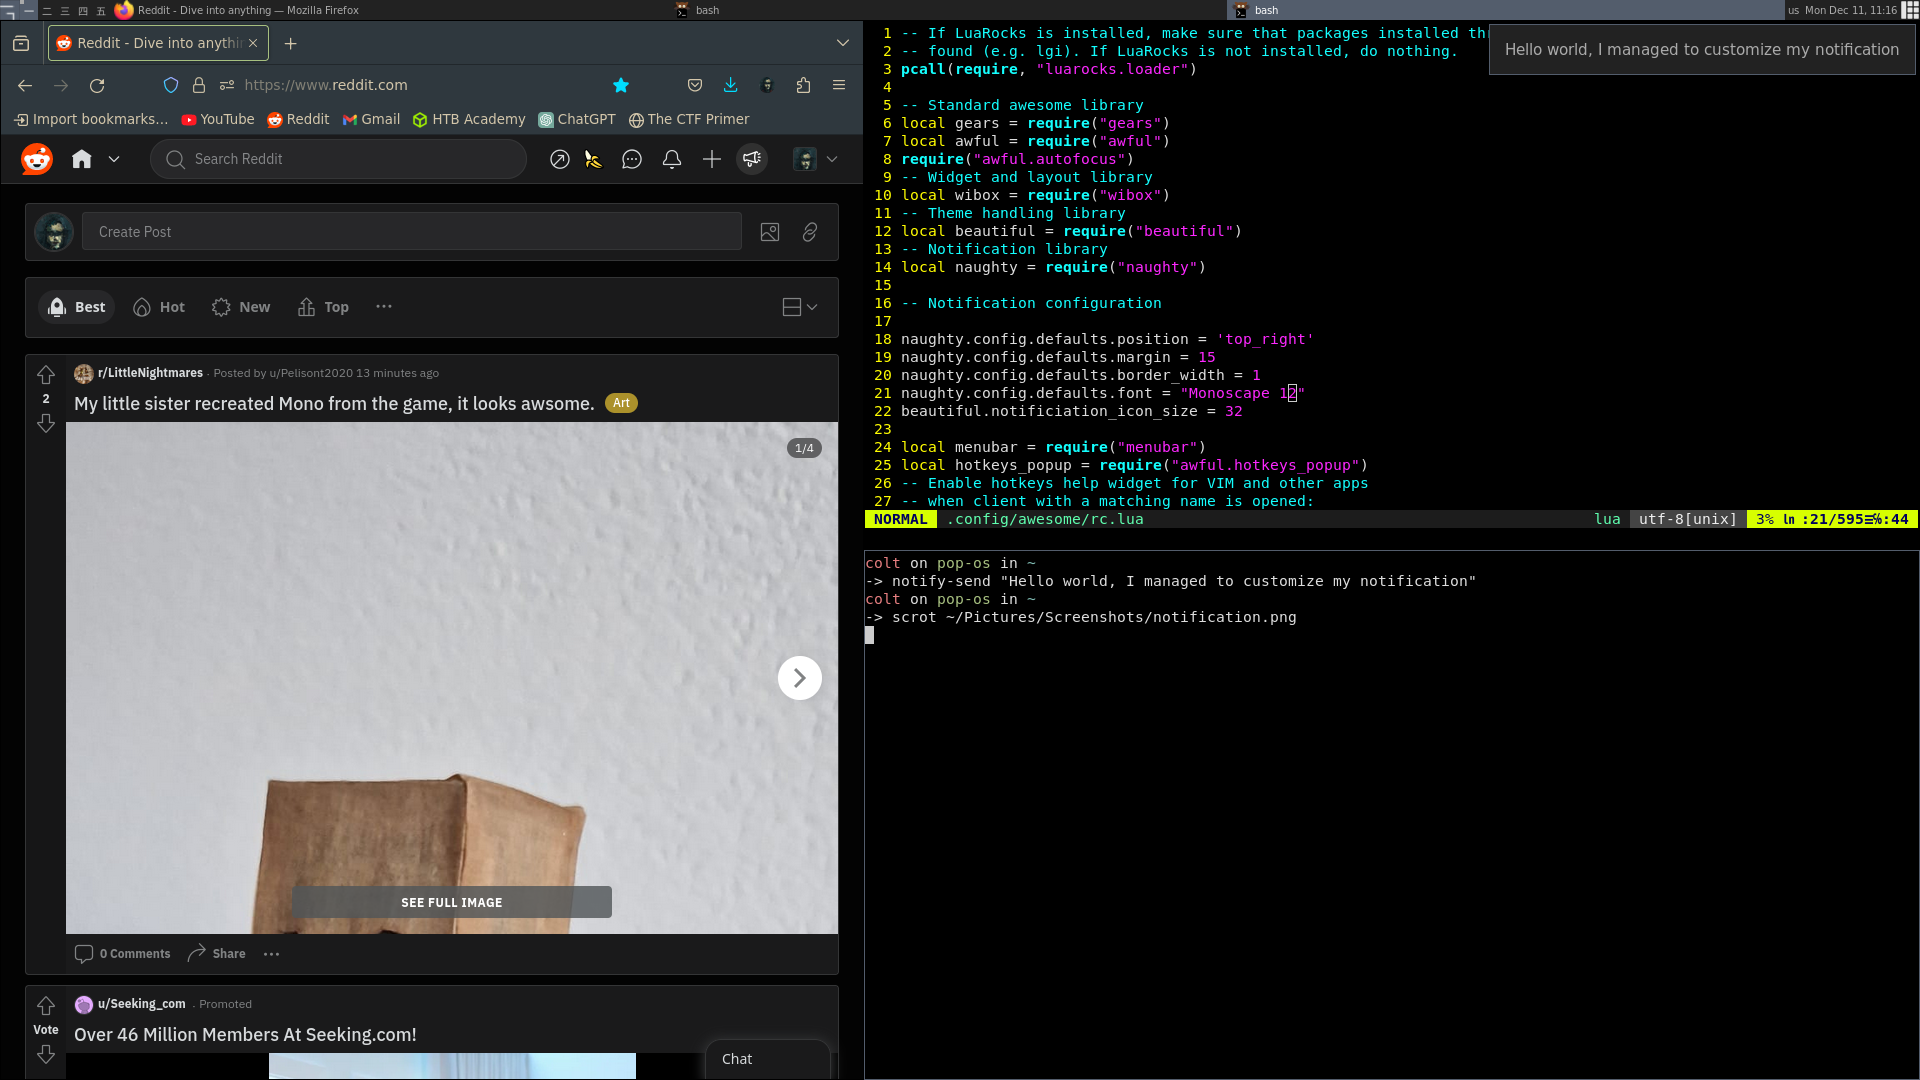Viewport: 1920px width, 1080px height.
Task: Expand the card view layout dropdown
Action: coord(799,307)
